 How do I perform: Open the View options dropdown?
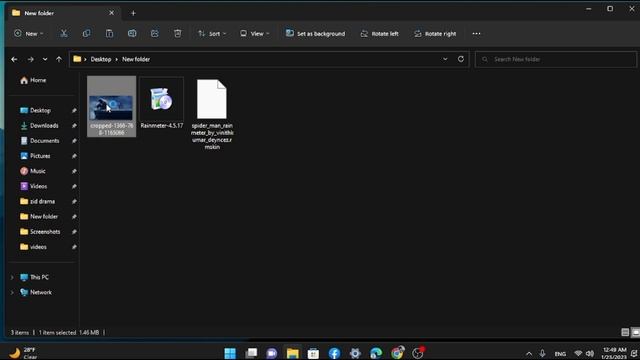pyautogui.click(x=255, y=33)
